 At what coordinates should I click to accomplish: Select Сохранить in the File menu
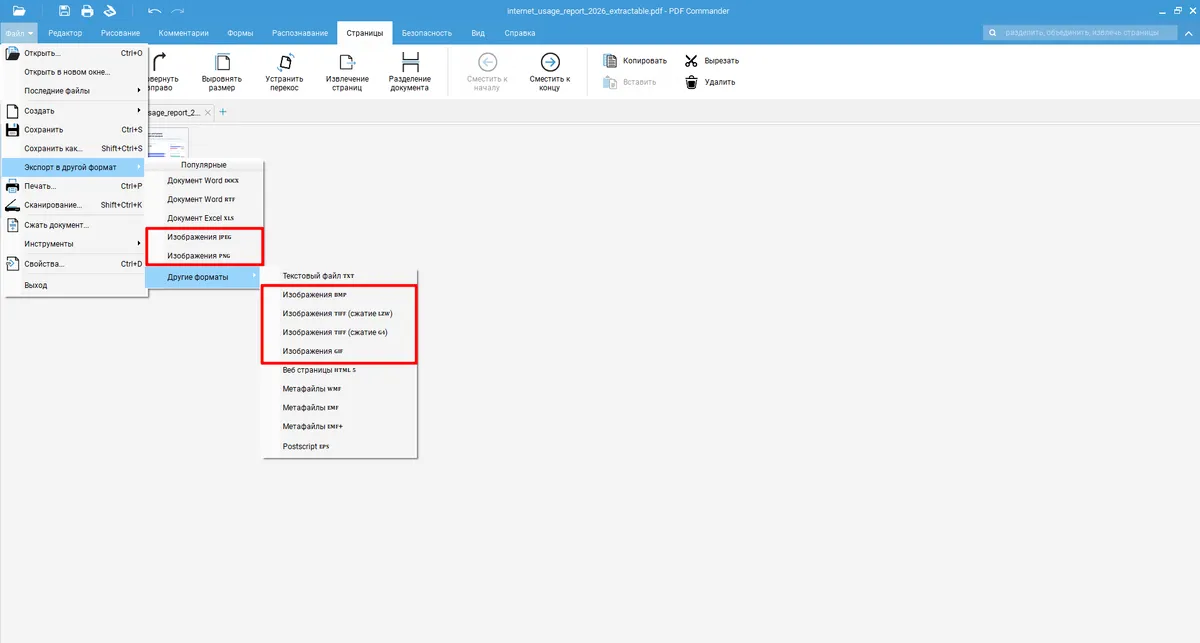click(74, 129)
